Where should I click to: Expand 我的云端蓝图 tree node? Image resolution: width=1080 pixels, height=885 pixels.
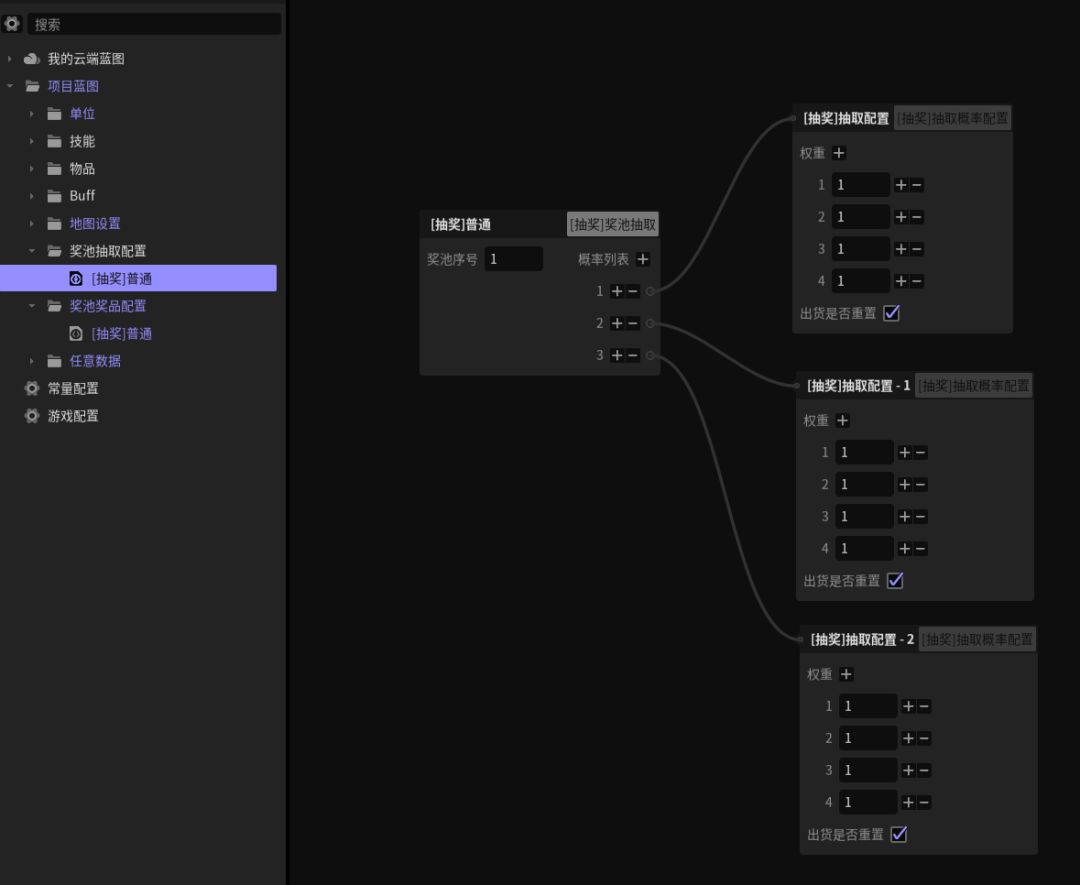click(x=10, y=59)
